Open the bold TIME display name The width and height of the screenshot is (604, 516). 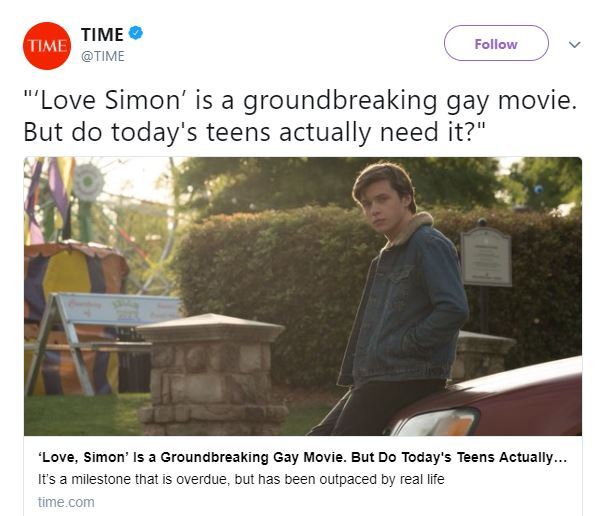102,35
